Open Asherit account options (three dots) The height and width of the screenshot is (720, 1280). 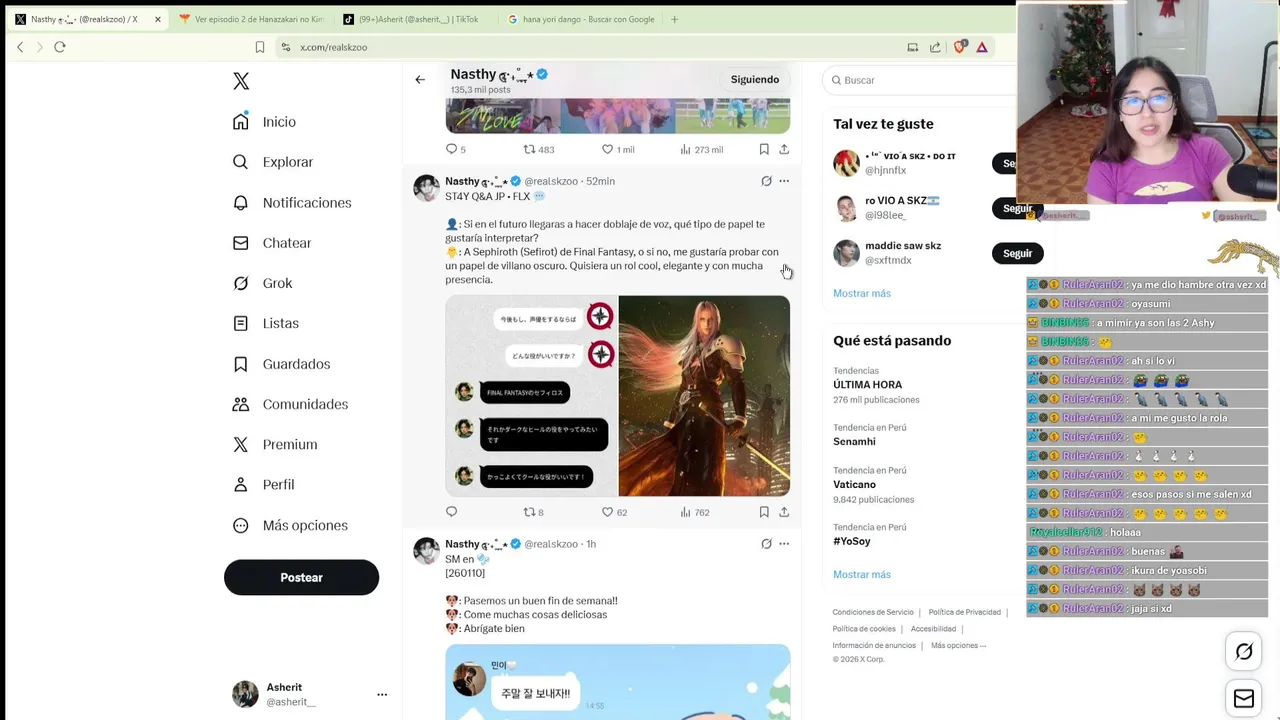pyautogui.click(x=382, y=694)
